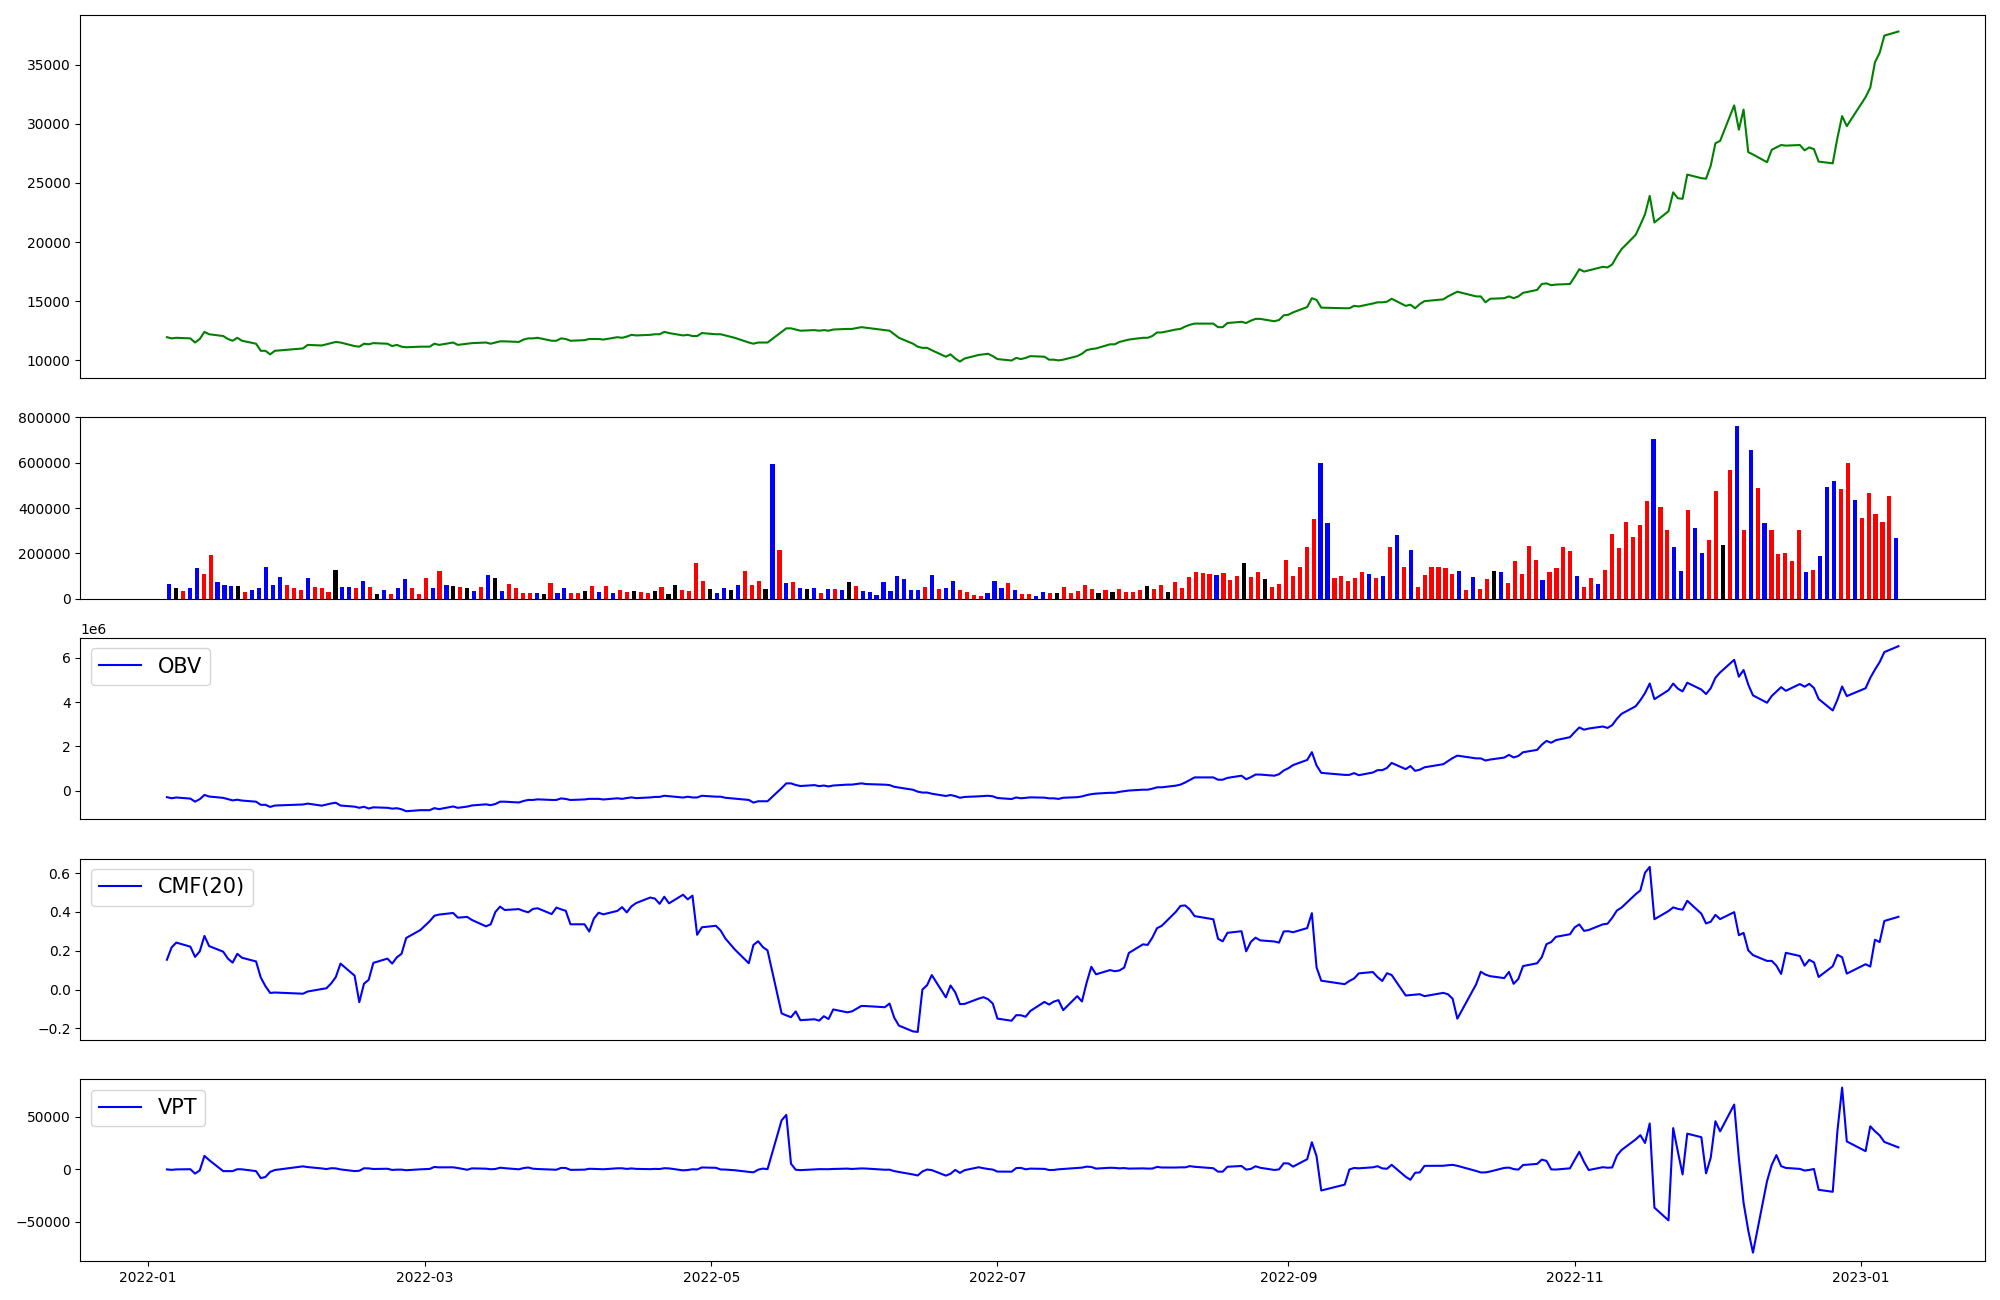
Task: Click the 2022-01 x-axis date label
Action: 148,1277
